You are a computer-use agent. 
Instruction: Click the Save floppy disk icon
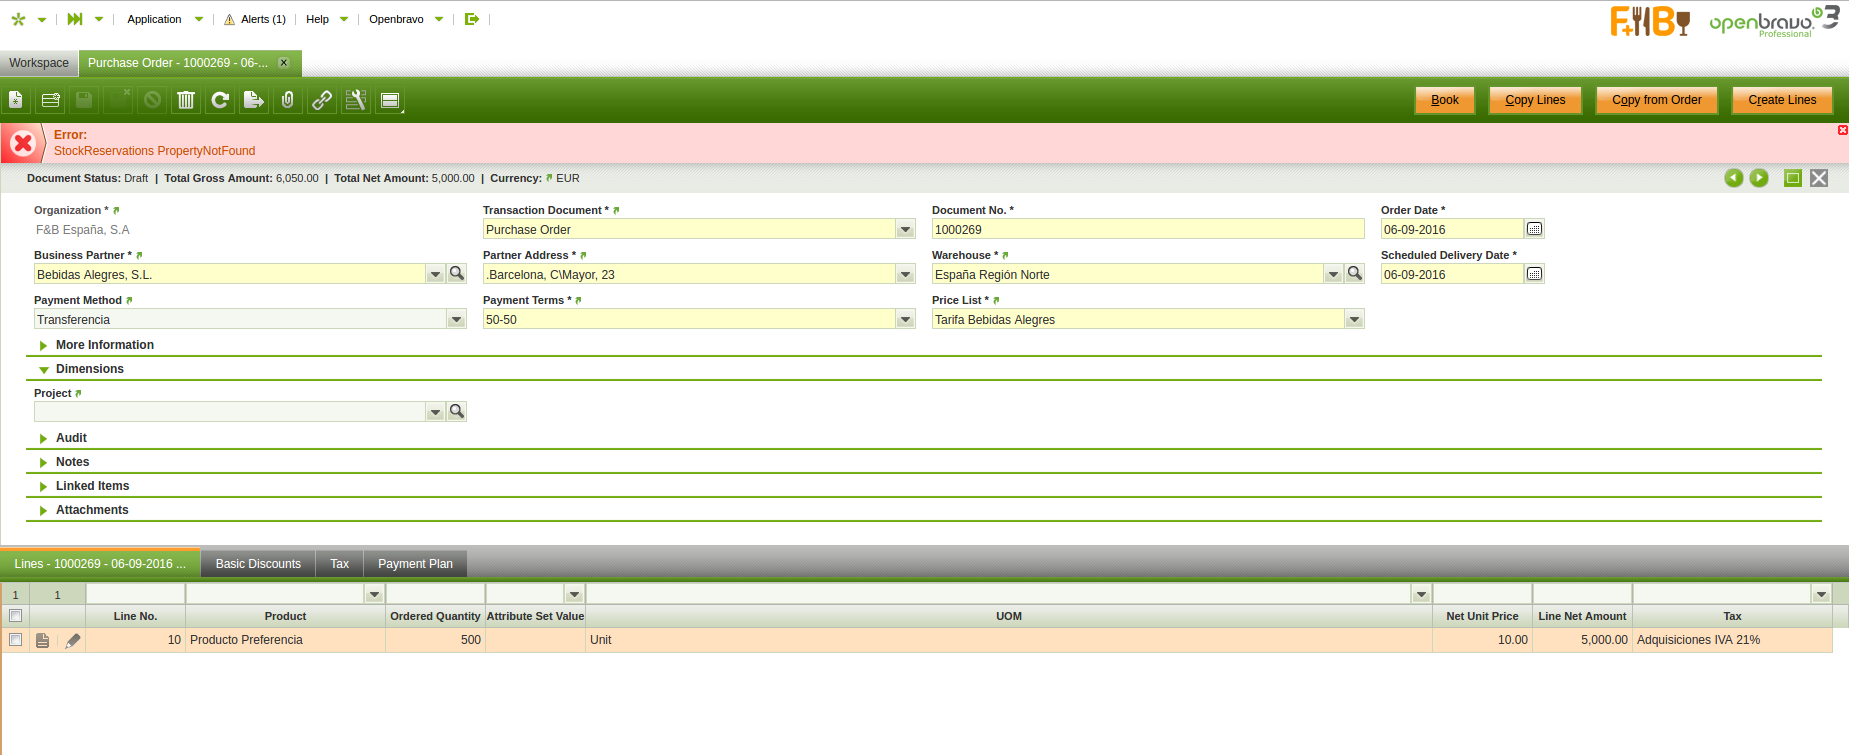point(84,100)
